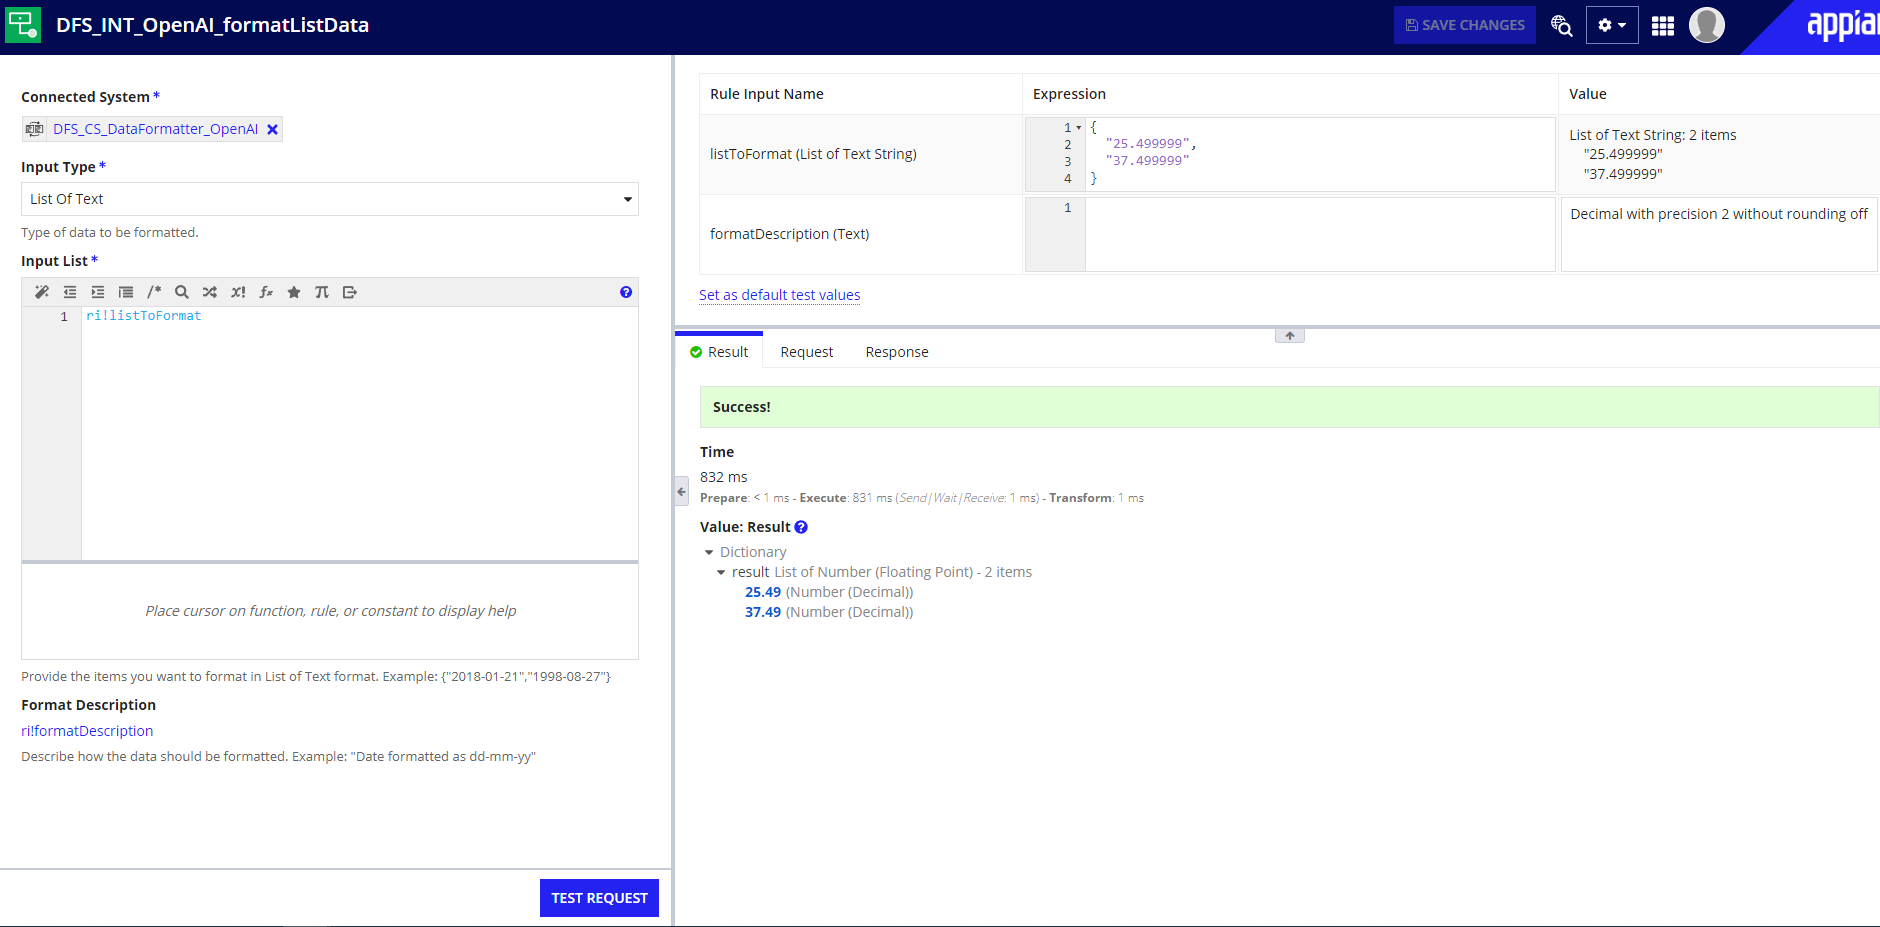The width and height of the screenshot is (1880, 927).
Task: Click the shuffle arrows toolbar icon
Action: (210, 292)
